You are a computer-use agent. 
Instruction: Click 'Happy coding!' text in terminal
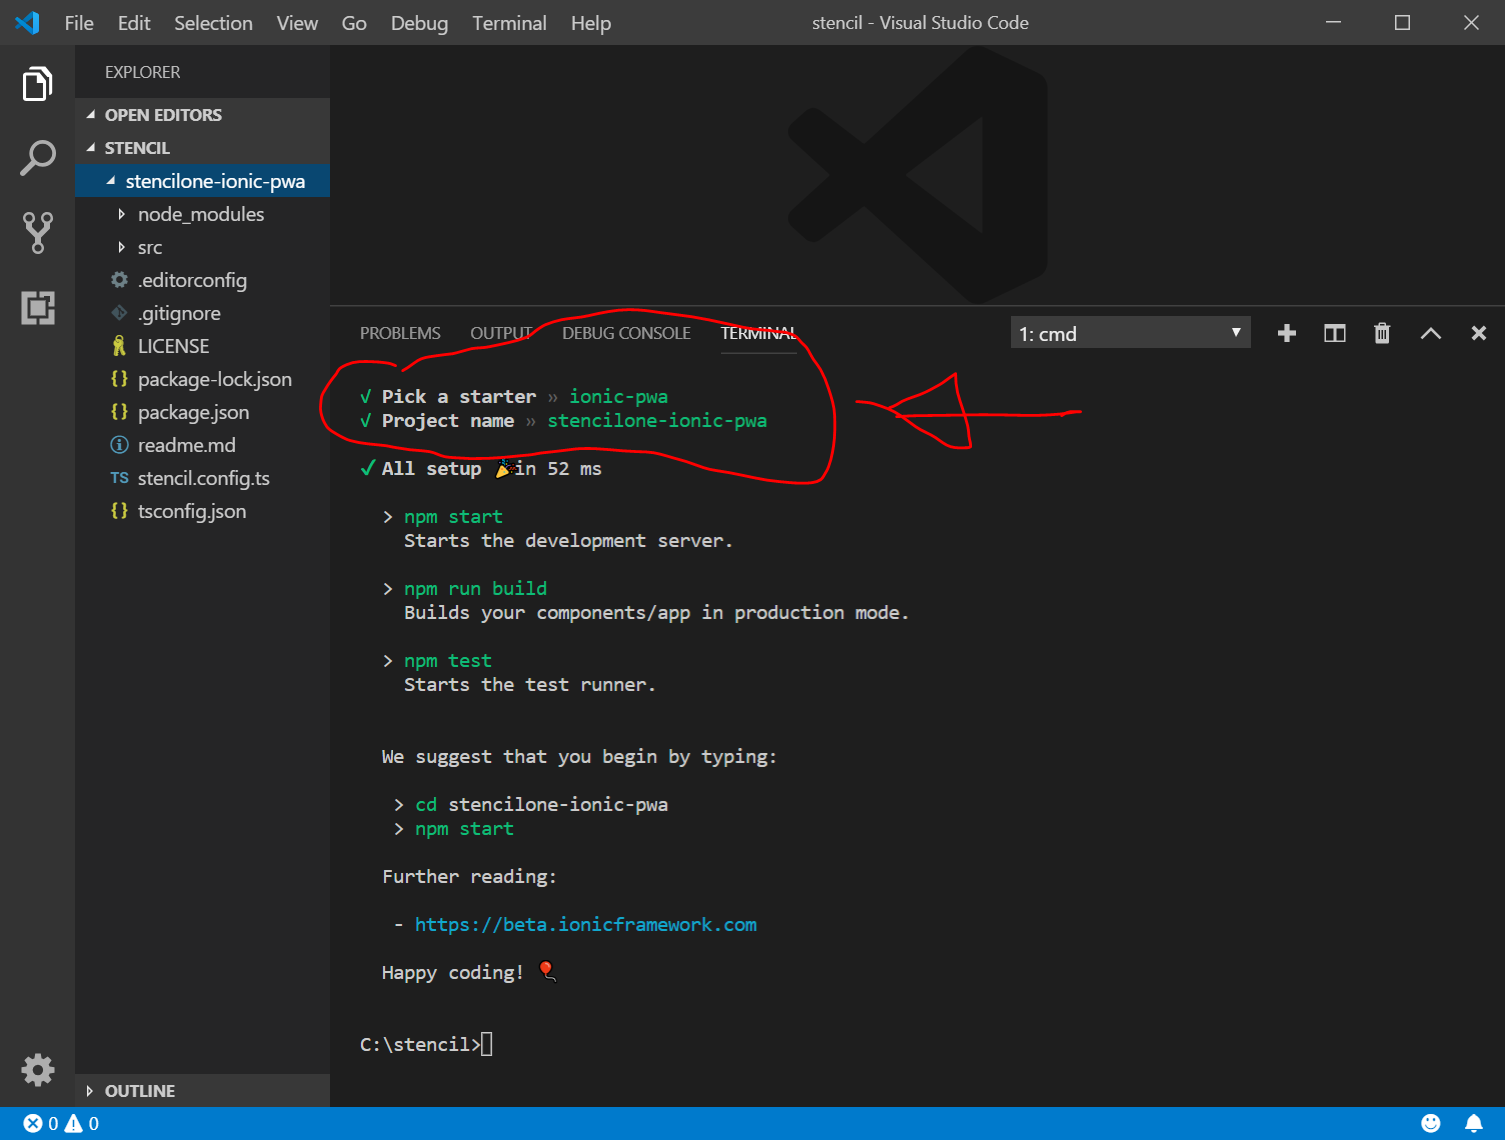pos(452,973)
